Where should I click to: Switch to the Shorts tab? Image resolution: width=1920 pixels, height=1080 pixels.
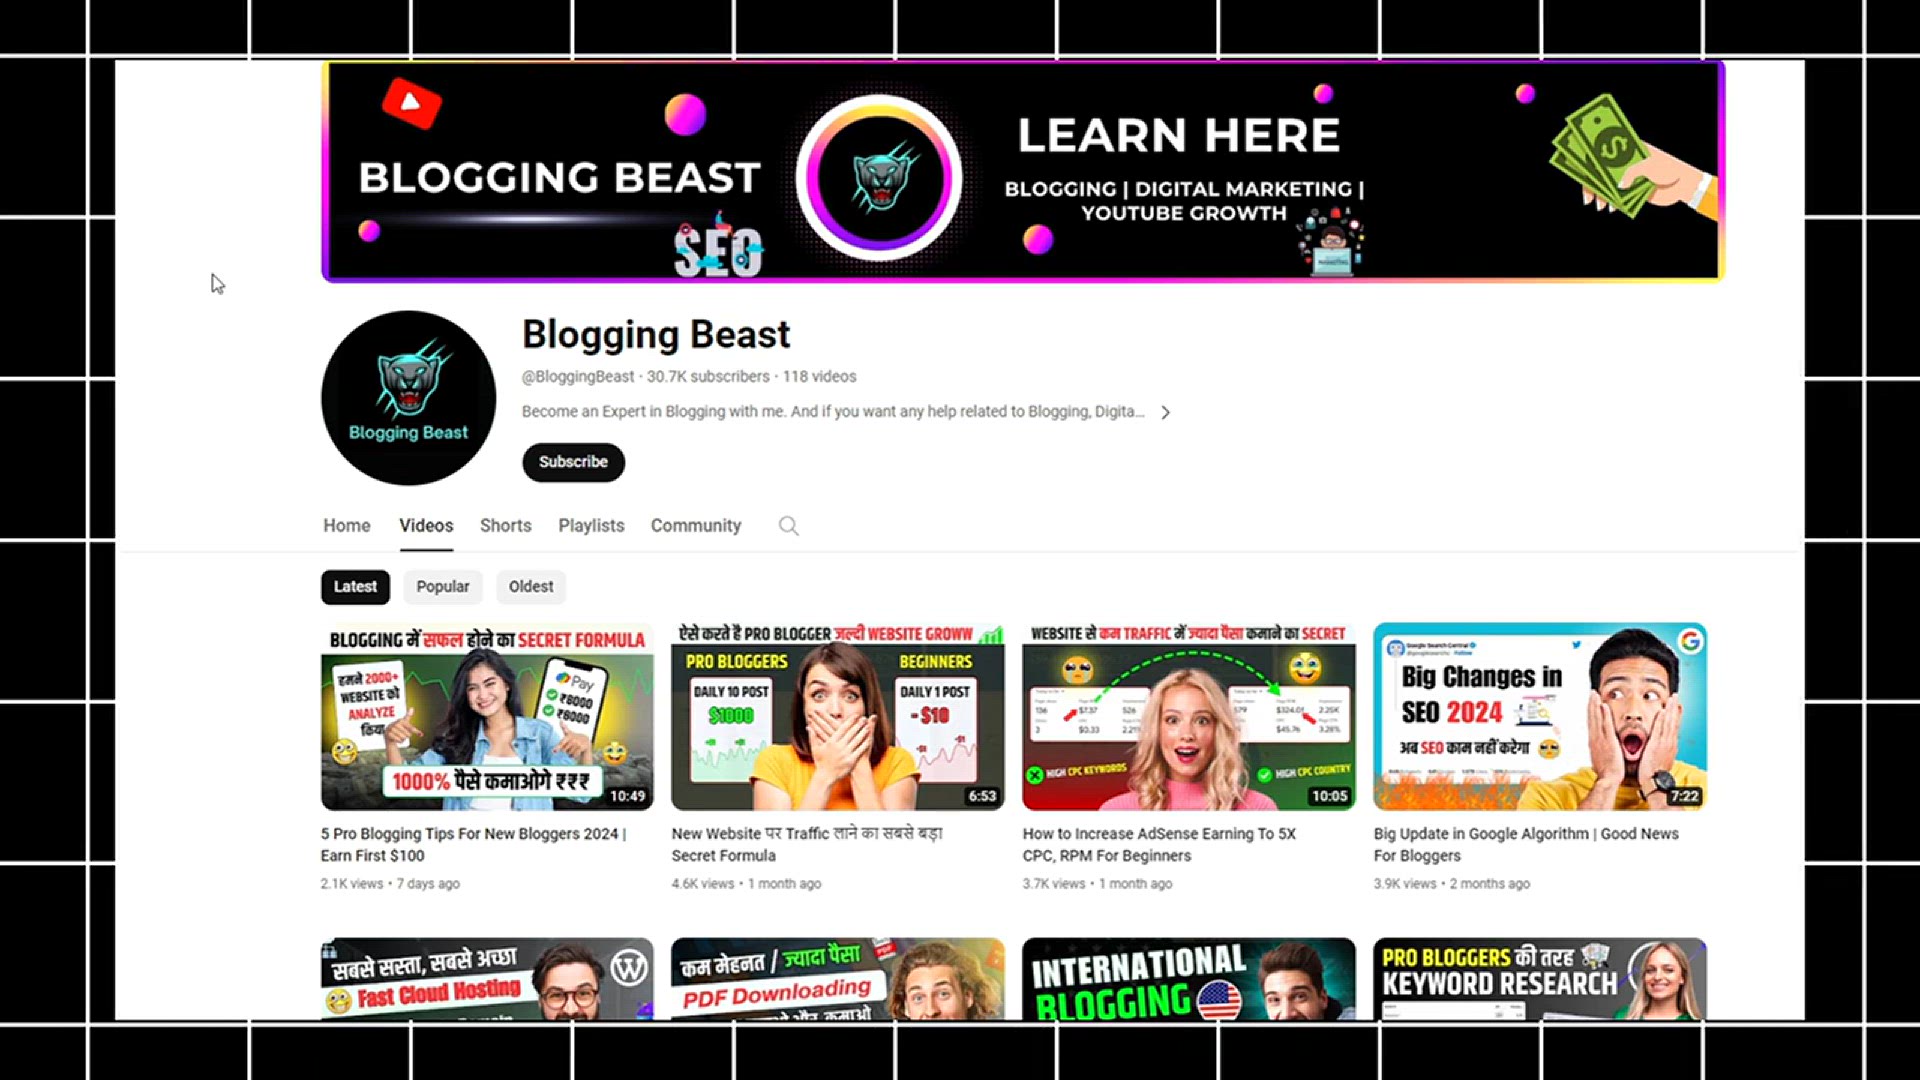[x=506, y=526]
